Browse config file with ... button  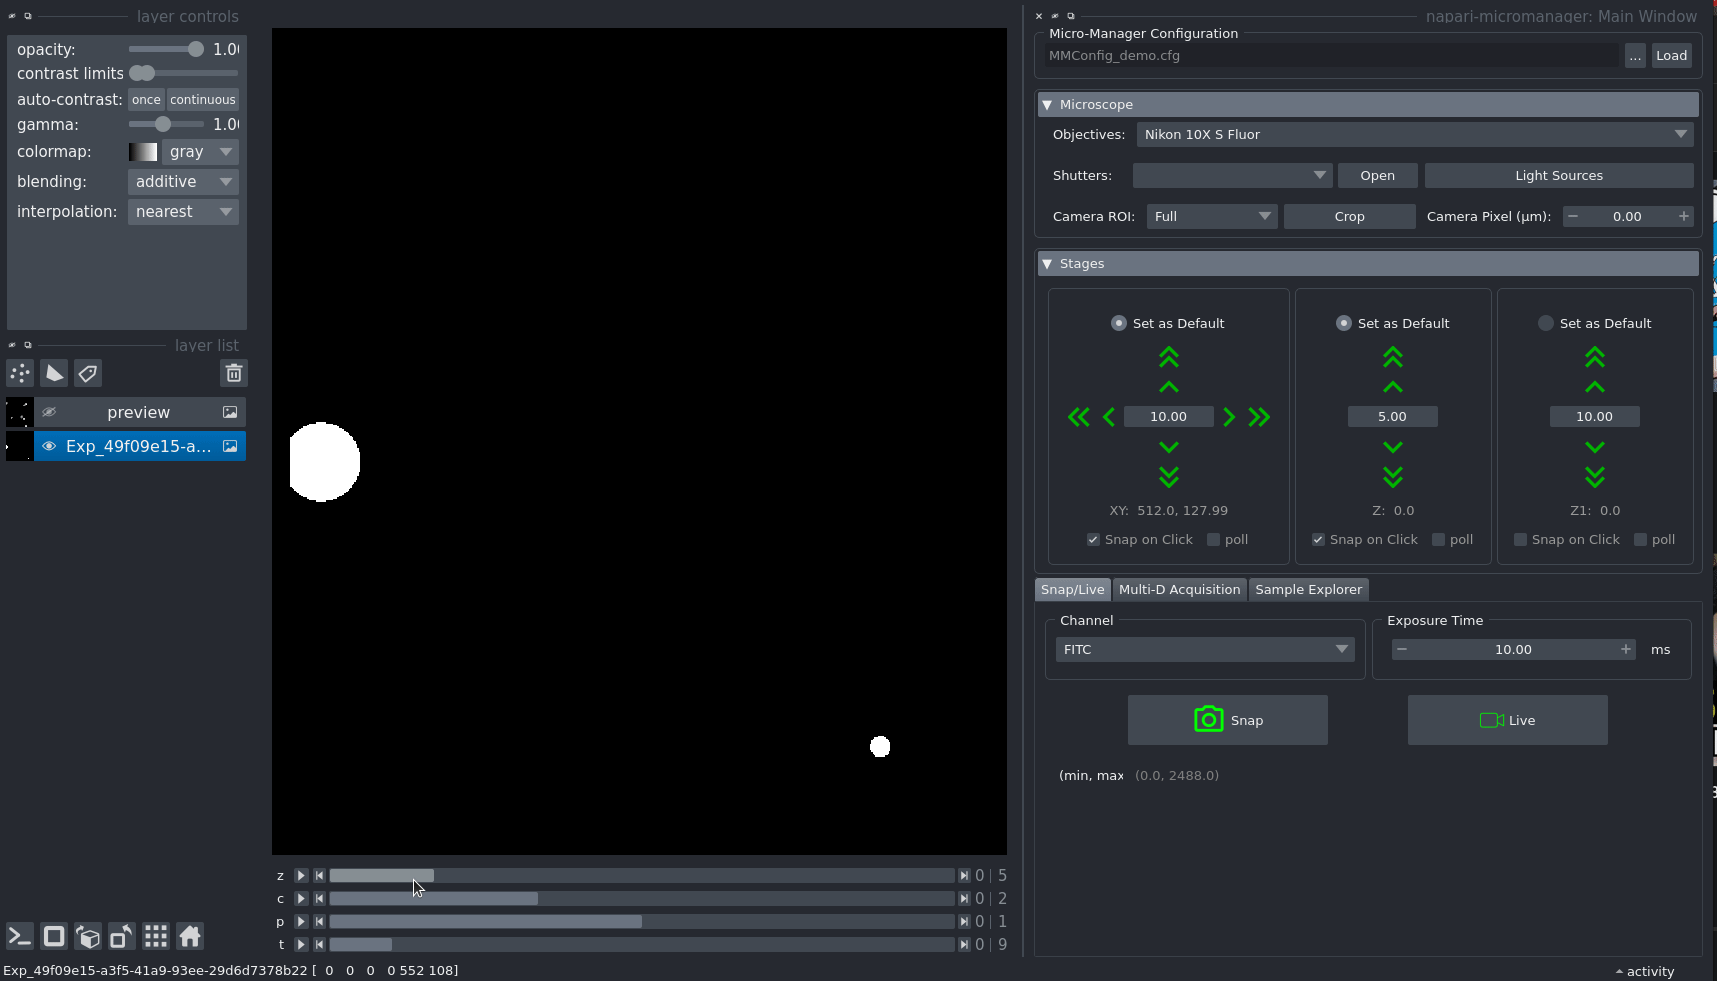[x=1634, y=55]
